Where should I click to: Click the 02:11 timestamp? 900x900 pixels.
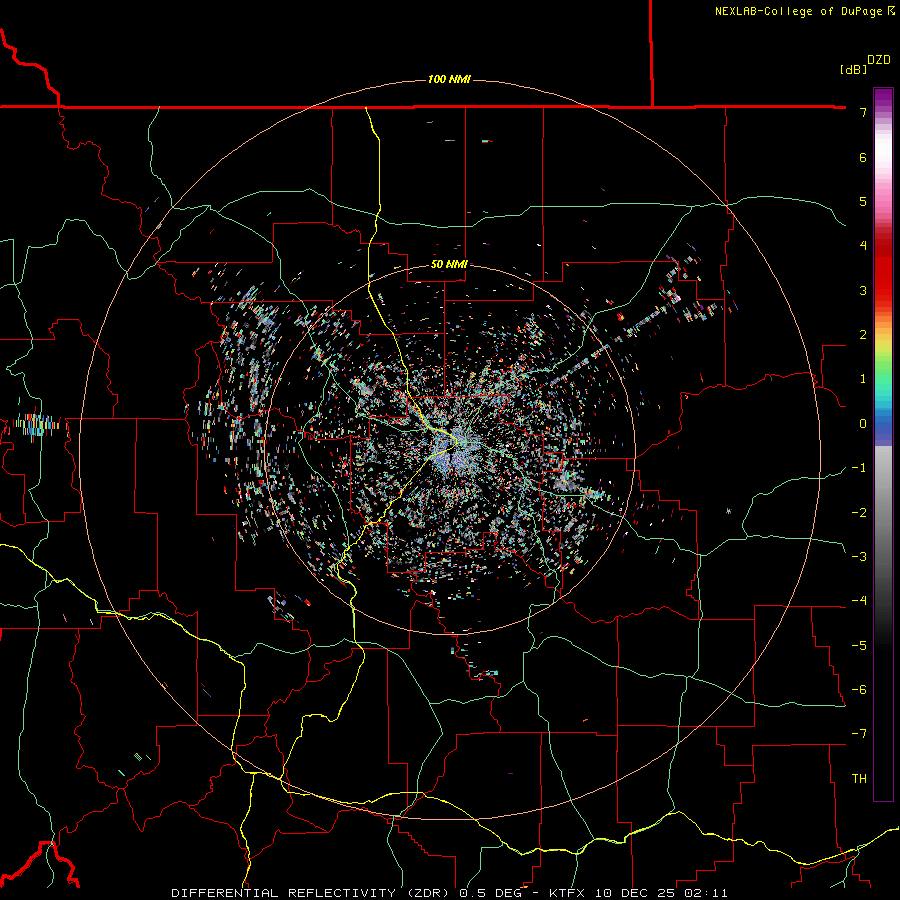[706, 893]
